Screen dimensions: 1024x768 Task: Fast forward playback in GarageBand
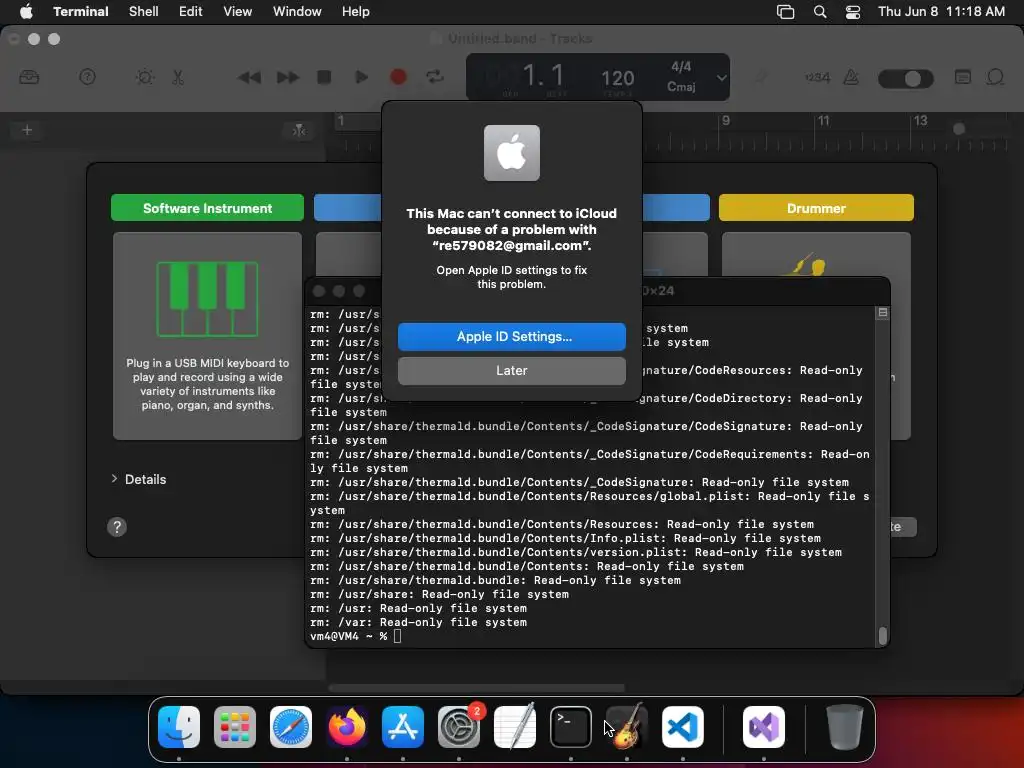click(287, 78)
